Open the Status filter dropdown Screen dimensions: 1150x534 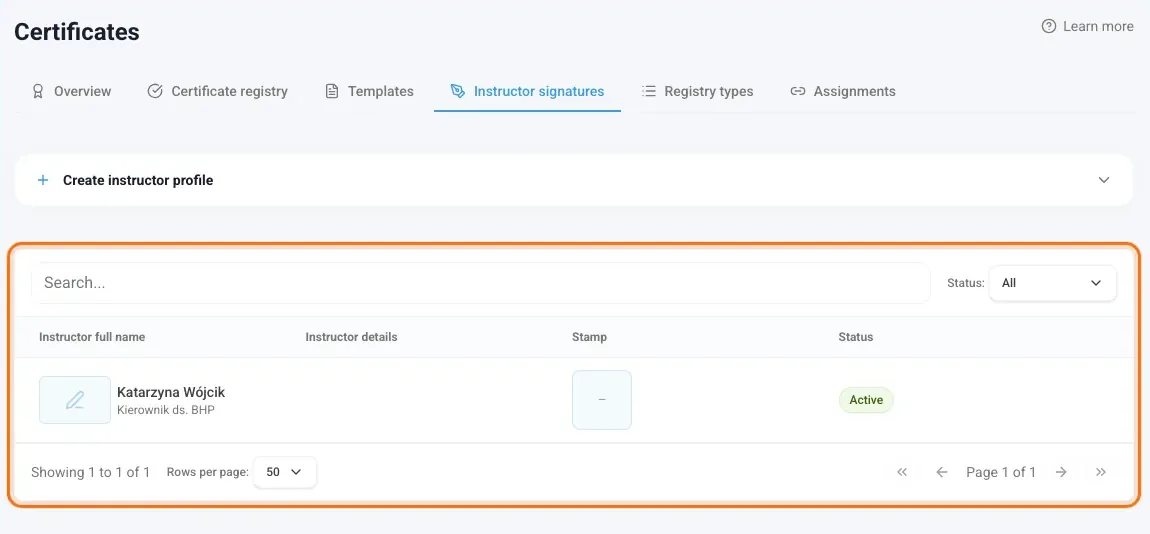tap(1052, 283)
